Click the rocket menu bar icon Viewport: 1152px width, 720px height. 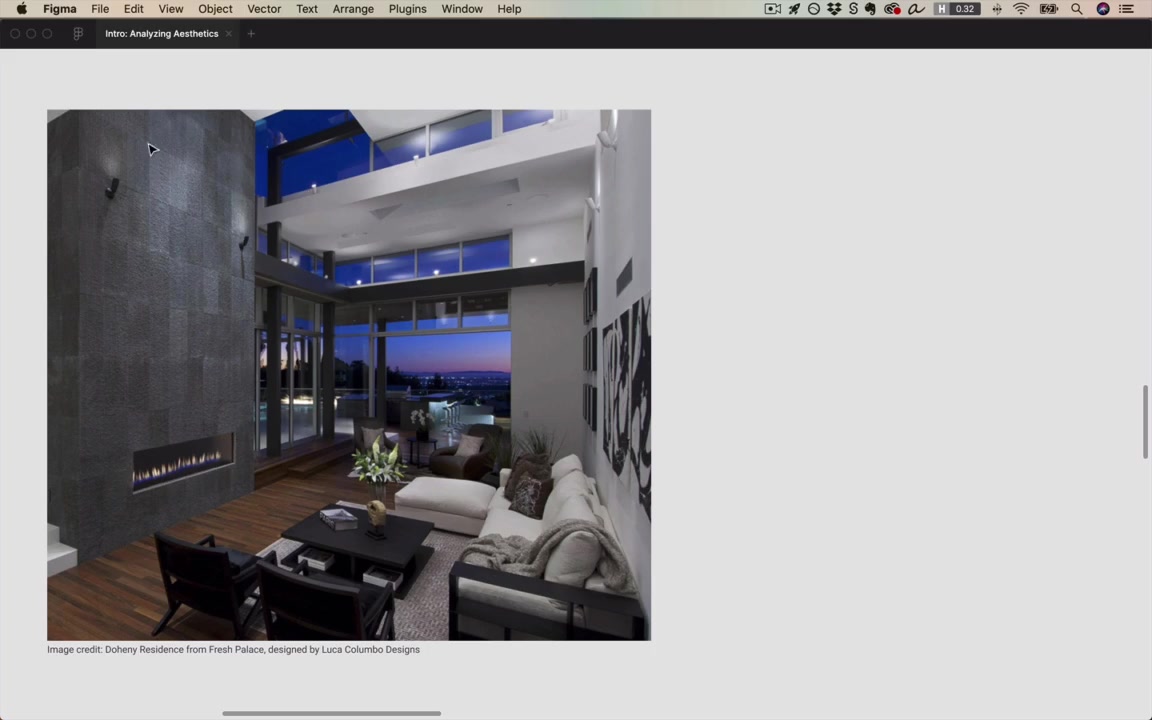(794, 9)
